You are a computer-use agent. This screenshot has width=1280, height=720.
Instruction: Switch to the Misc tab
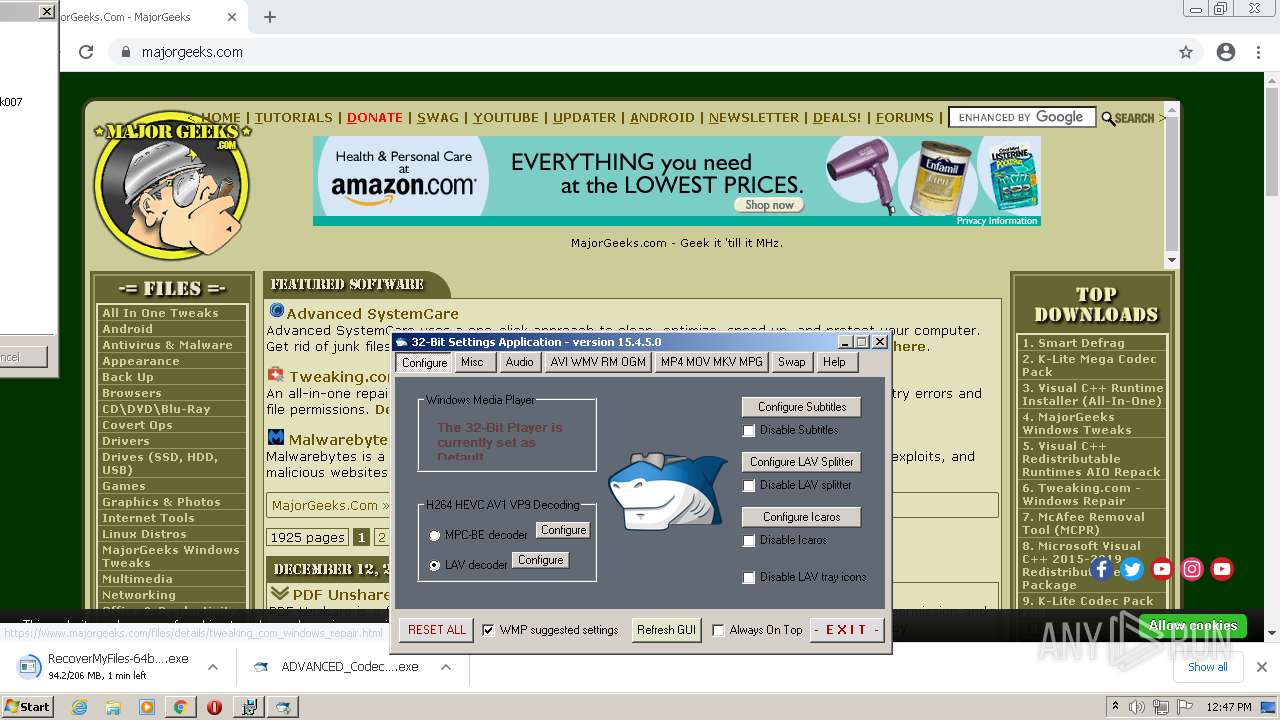click(472, 362)
